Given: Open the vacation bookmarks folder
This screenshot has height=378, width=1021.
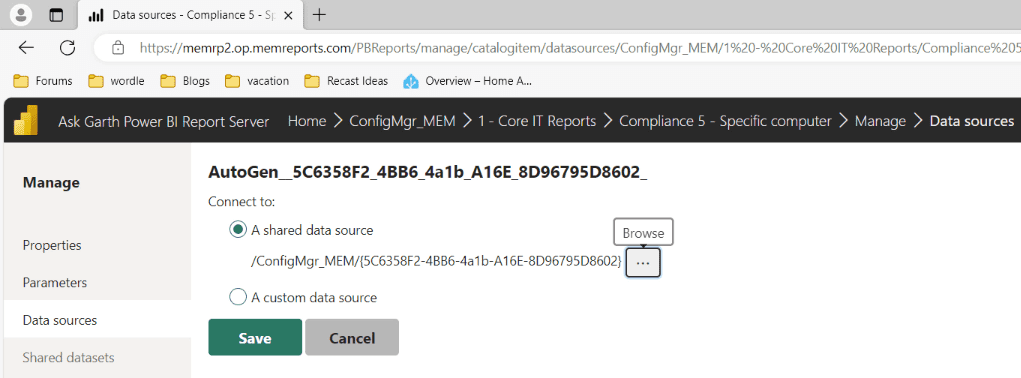Looking at the screenshot, I should pos(257,81).
